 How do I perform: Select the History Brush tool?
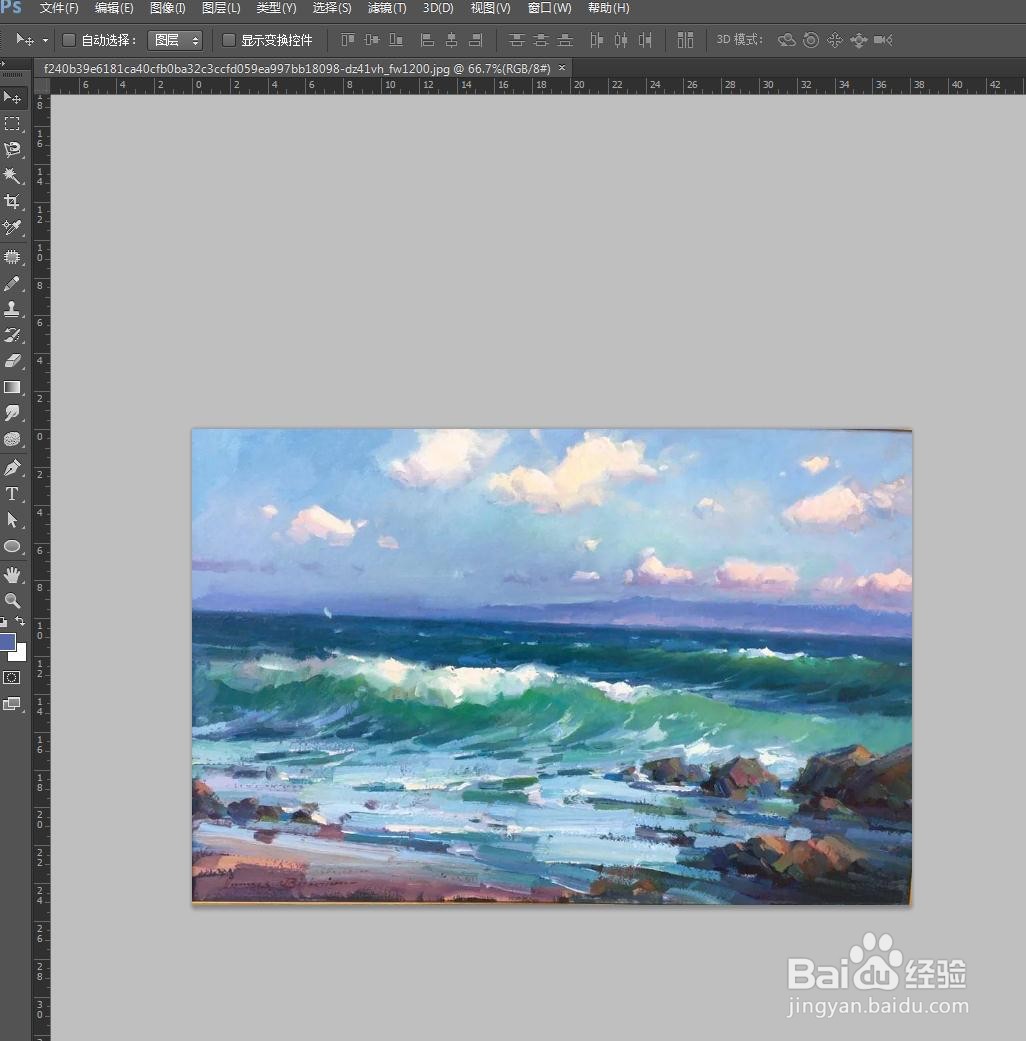click(x=12, y=335)
